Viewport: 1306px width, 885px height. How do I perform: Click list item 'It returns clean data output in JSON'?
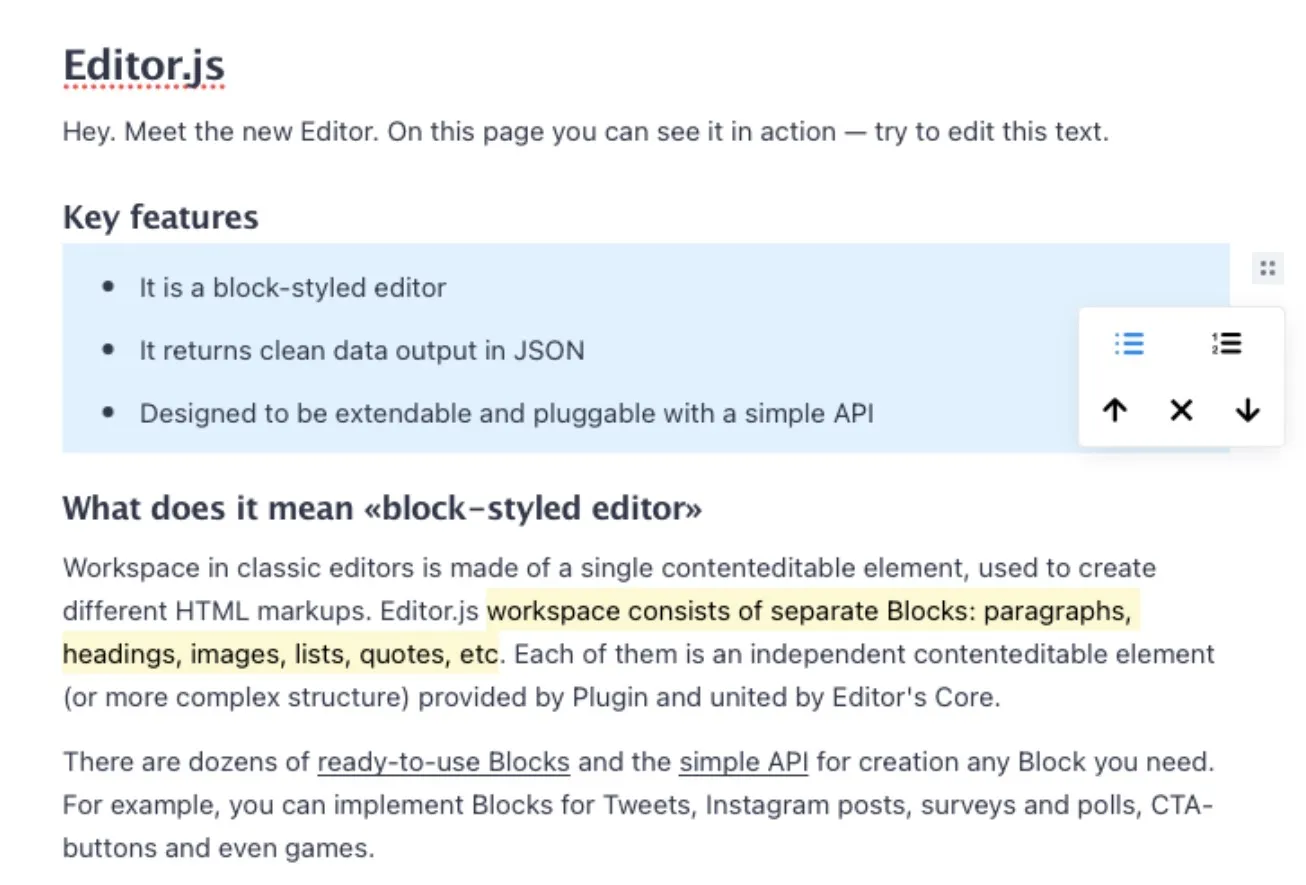pyautogui.click(x=362, y=351)
